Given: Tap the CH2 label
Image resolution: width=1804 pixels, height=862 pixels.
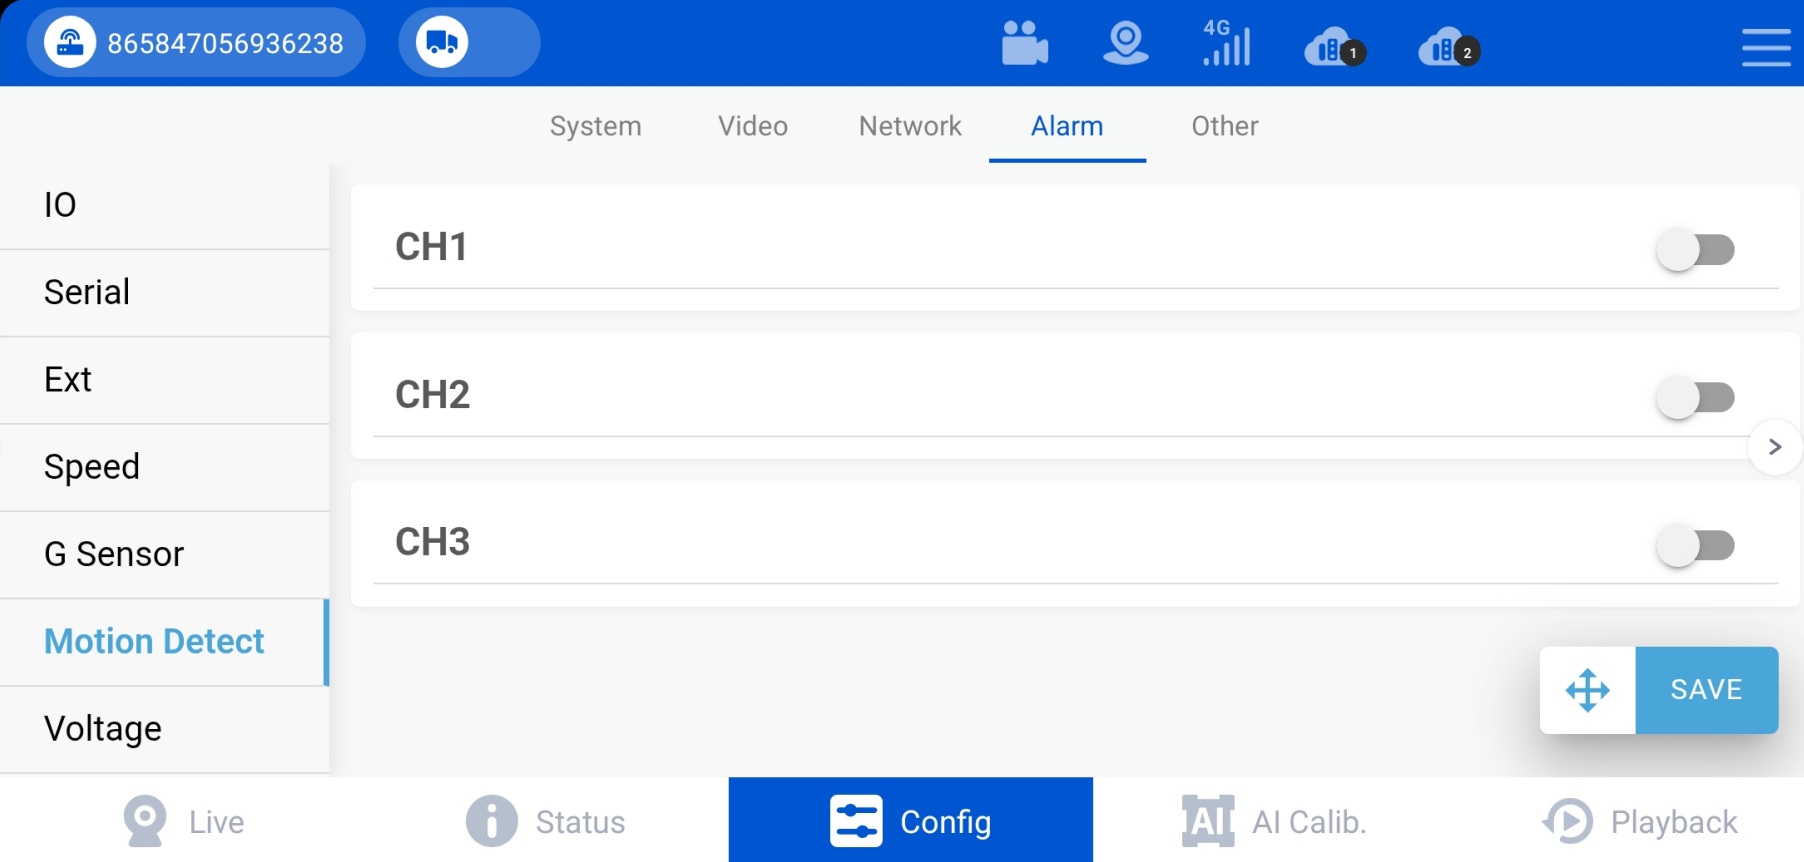Looking at the screenshot, I should 432,395.
